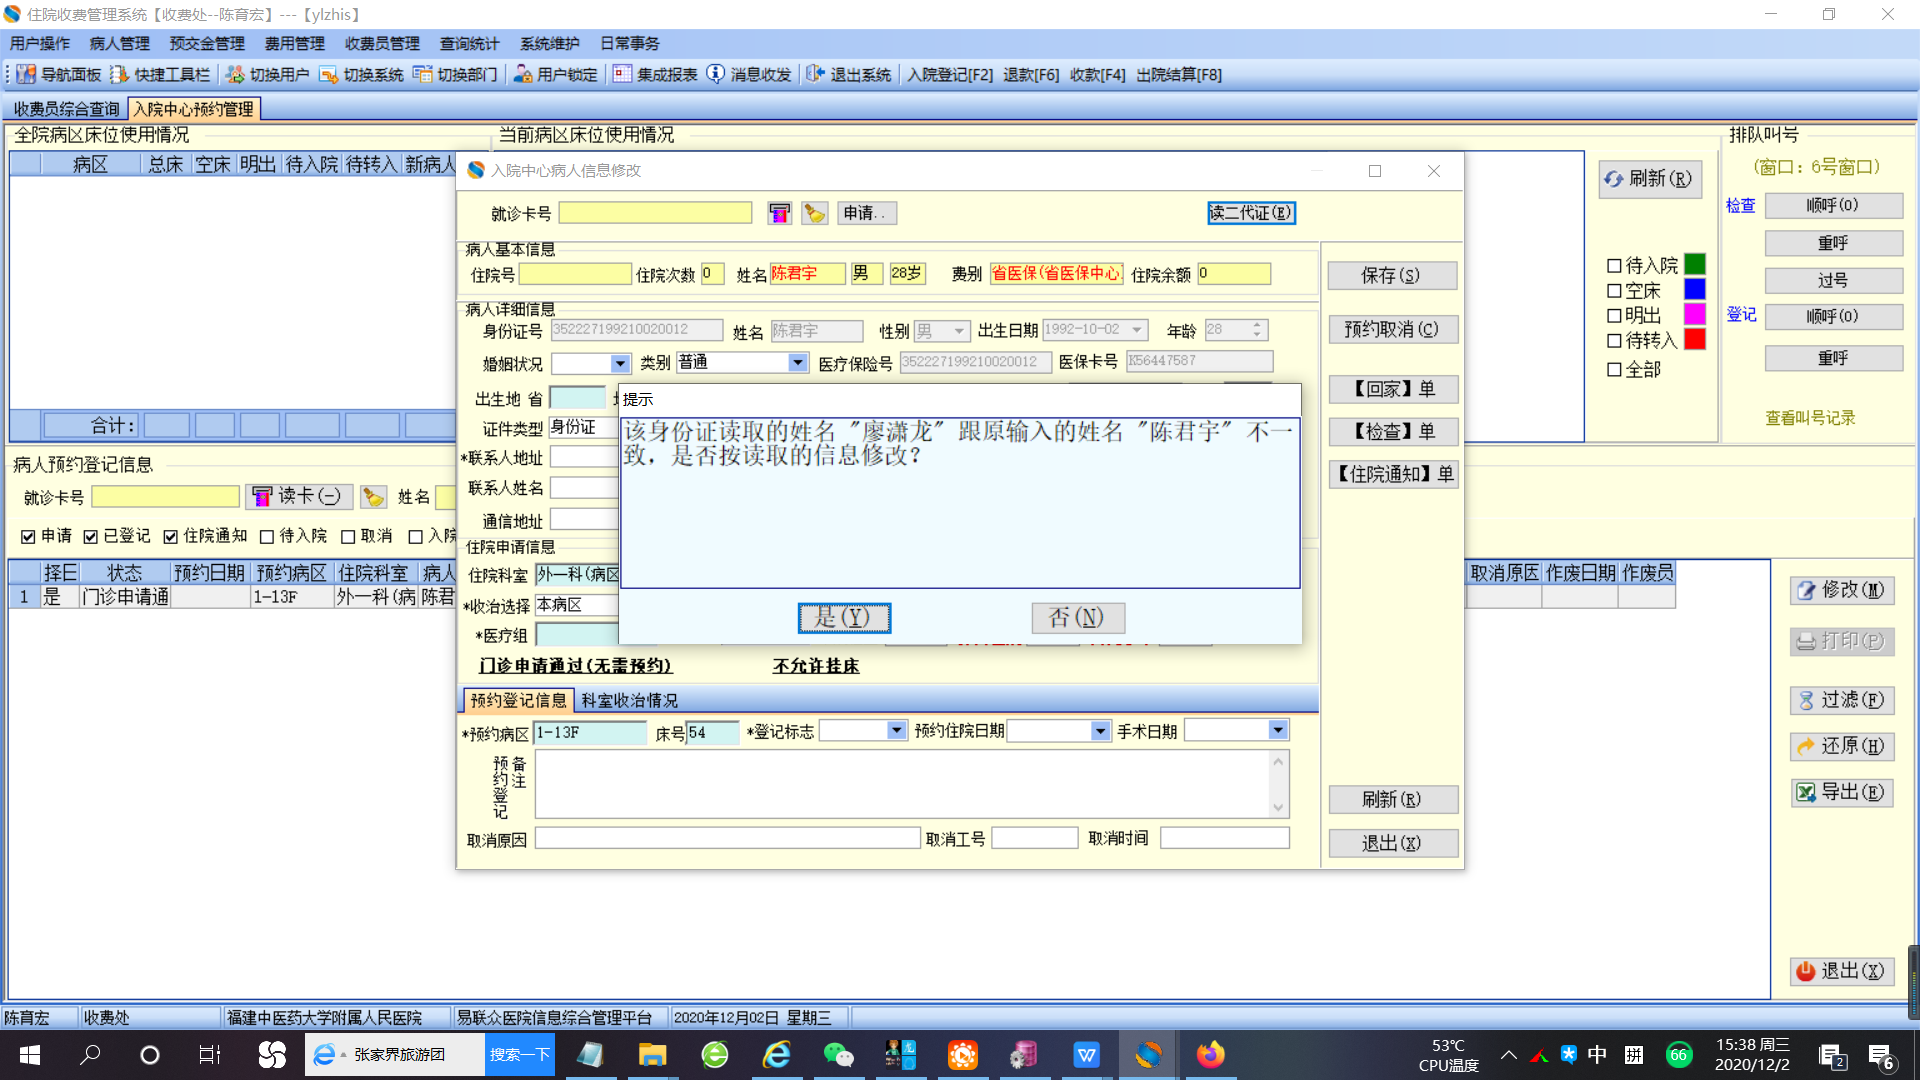Toggle the 待入院 checkbox near green swatch
Image resolution: width=1920 pixels, height=1080 pixels.
[1614, 266]
